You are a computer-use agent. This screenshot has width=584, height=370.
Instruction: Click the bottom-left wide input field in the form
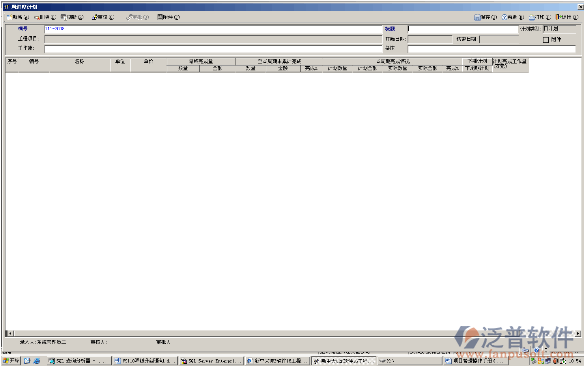(213, 49)
